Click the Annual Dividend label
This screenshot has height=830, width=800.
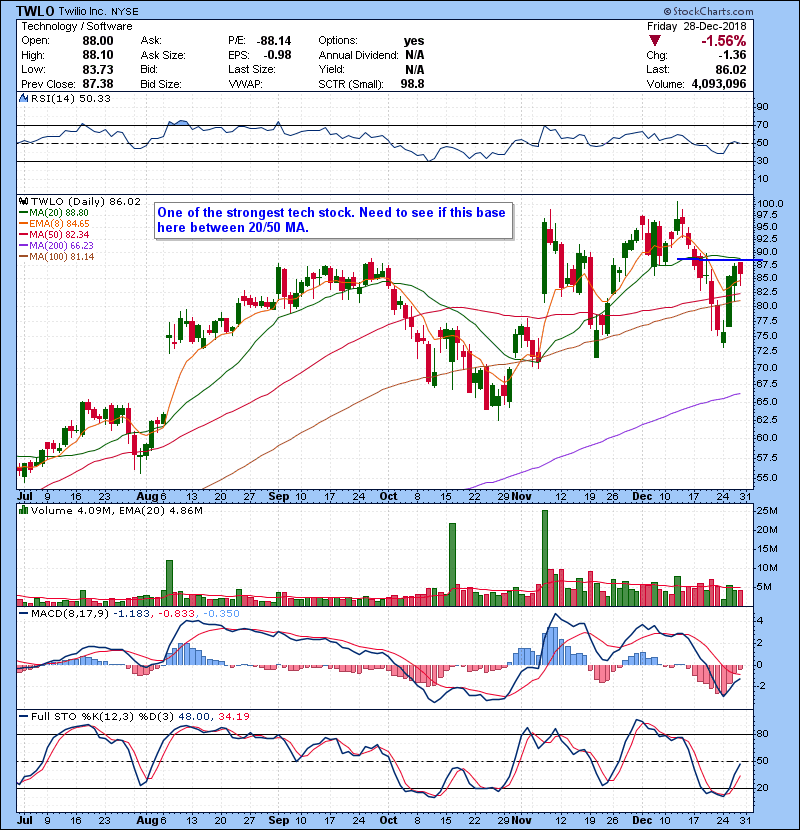click(x=358, y=55)
